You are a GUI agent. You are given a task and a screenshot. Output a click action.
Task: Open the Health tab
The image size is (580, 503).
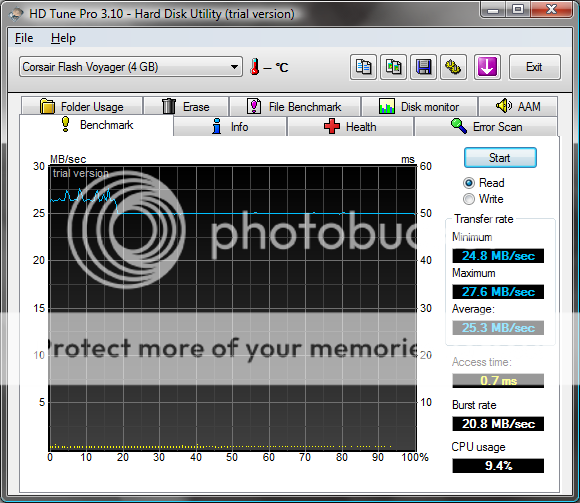pyautogui.click(x=350, y=127)
